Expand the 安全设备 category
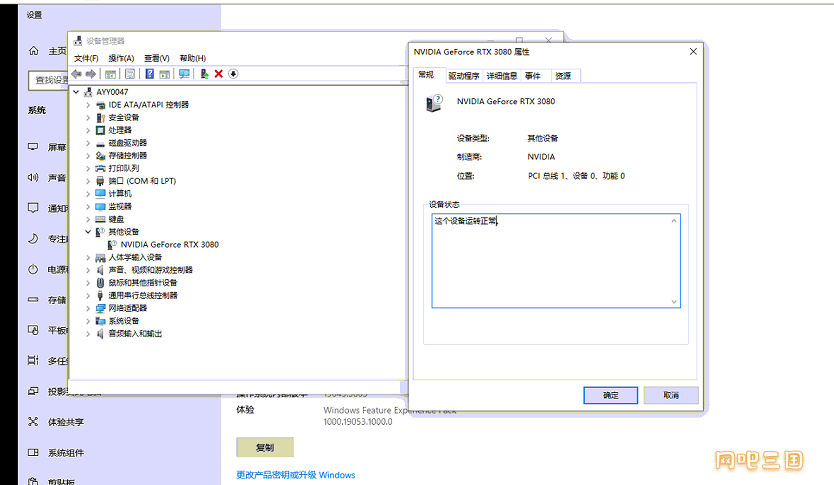The height and width of the screenshot is (485, 834). point(88,118)
